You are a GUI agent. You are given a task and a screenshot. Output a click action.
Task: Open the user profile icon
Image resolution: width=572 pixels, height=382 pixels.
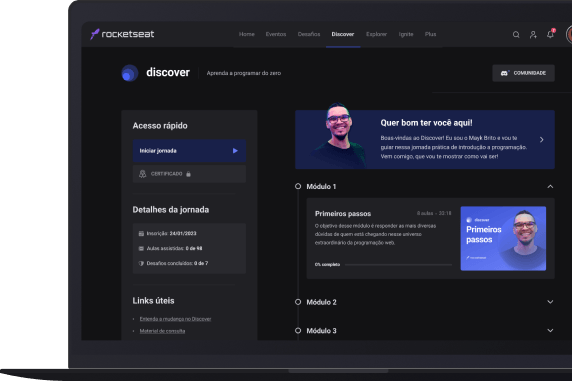(533, 35)
